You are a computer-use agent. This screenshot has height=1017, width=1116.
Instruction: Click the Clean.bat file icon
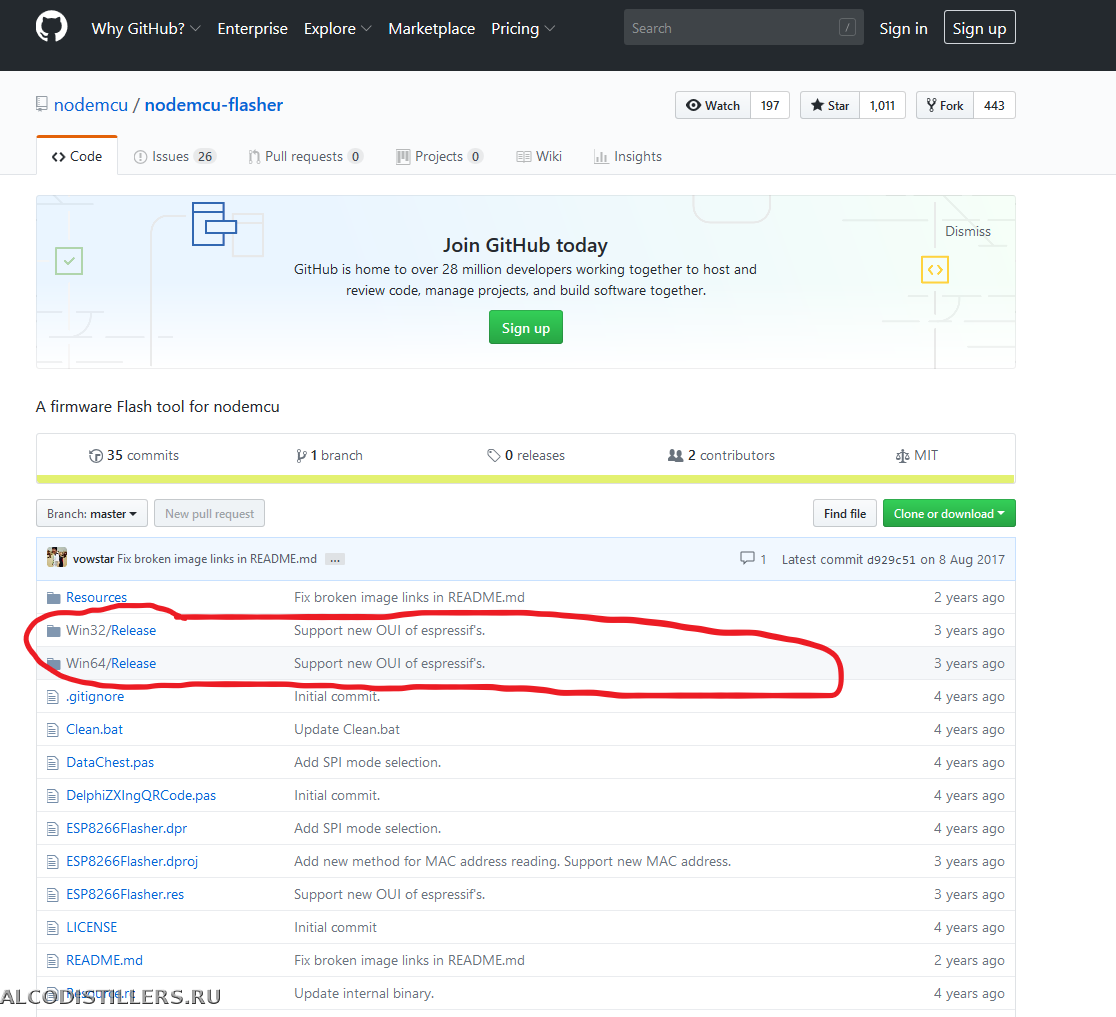[53, 729]
